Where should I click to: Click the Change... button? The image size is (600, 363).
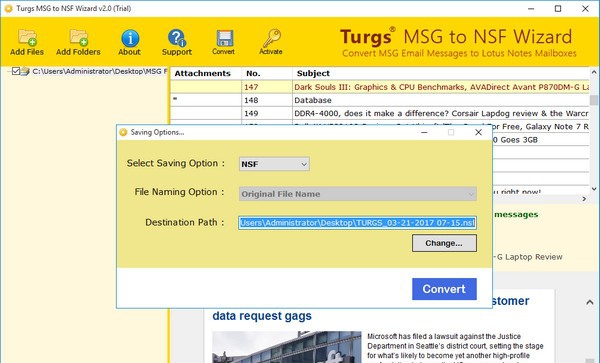pos(444,243)
